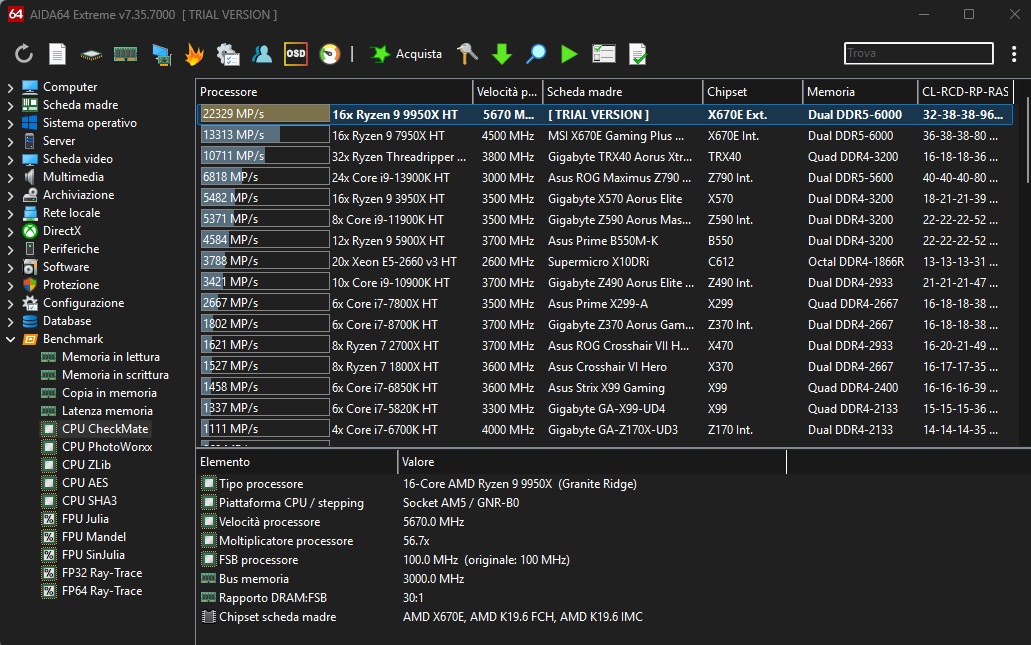Open the settings gear with document icon
This screenshot has width=1031, height=645.
228,54
